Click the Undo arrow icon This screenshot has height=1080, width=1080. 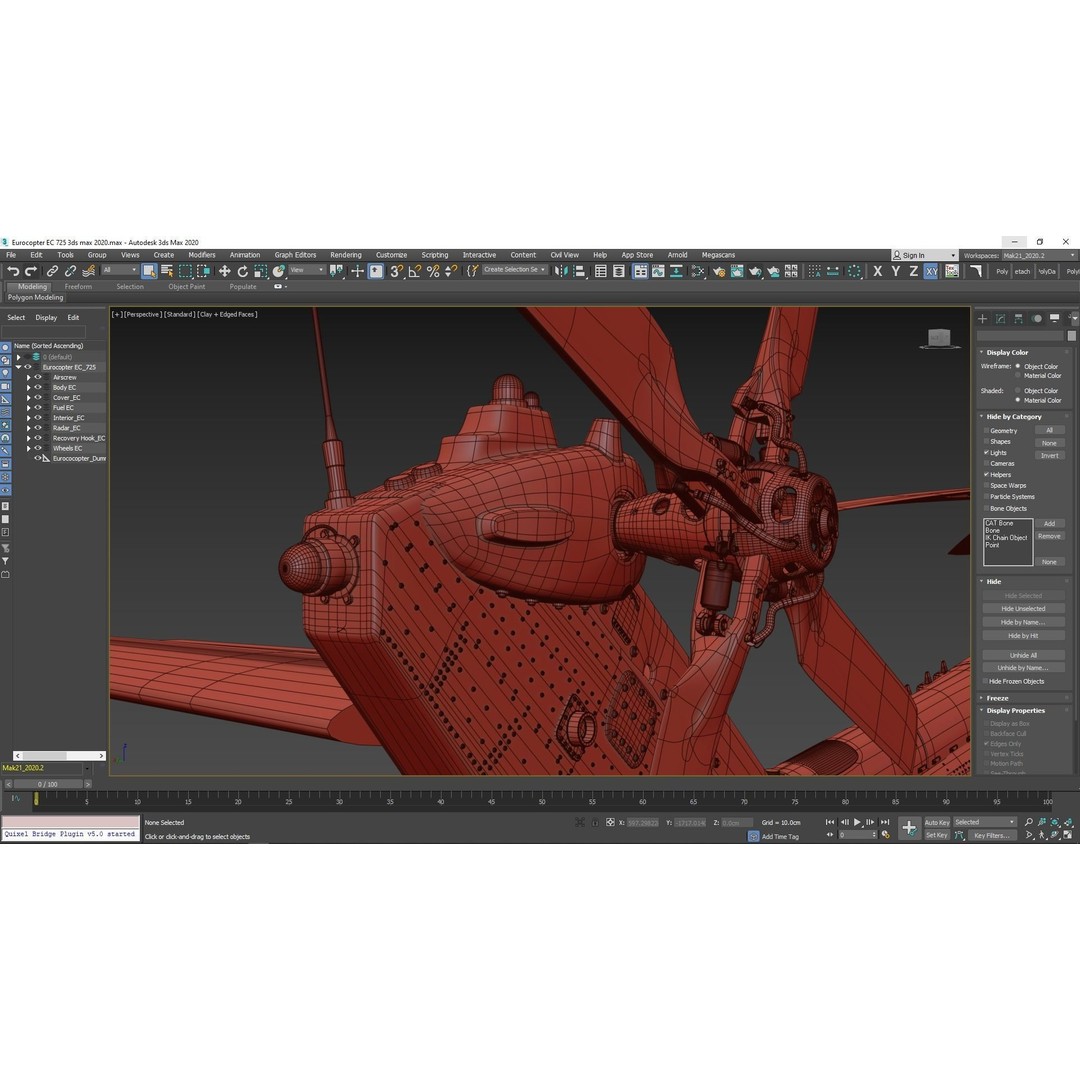(x=13, y=271)
